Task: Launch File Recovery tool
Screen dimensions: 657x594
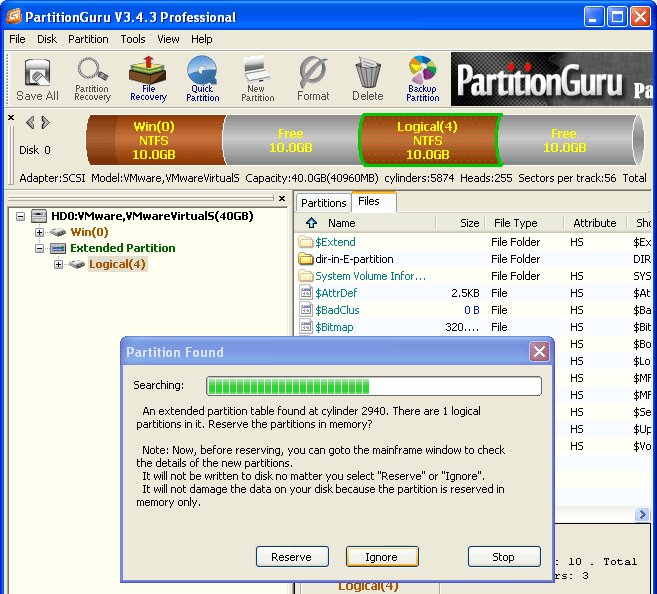Action: coord(148,80)
